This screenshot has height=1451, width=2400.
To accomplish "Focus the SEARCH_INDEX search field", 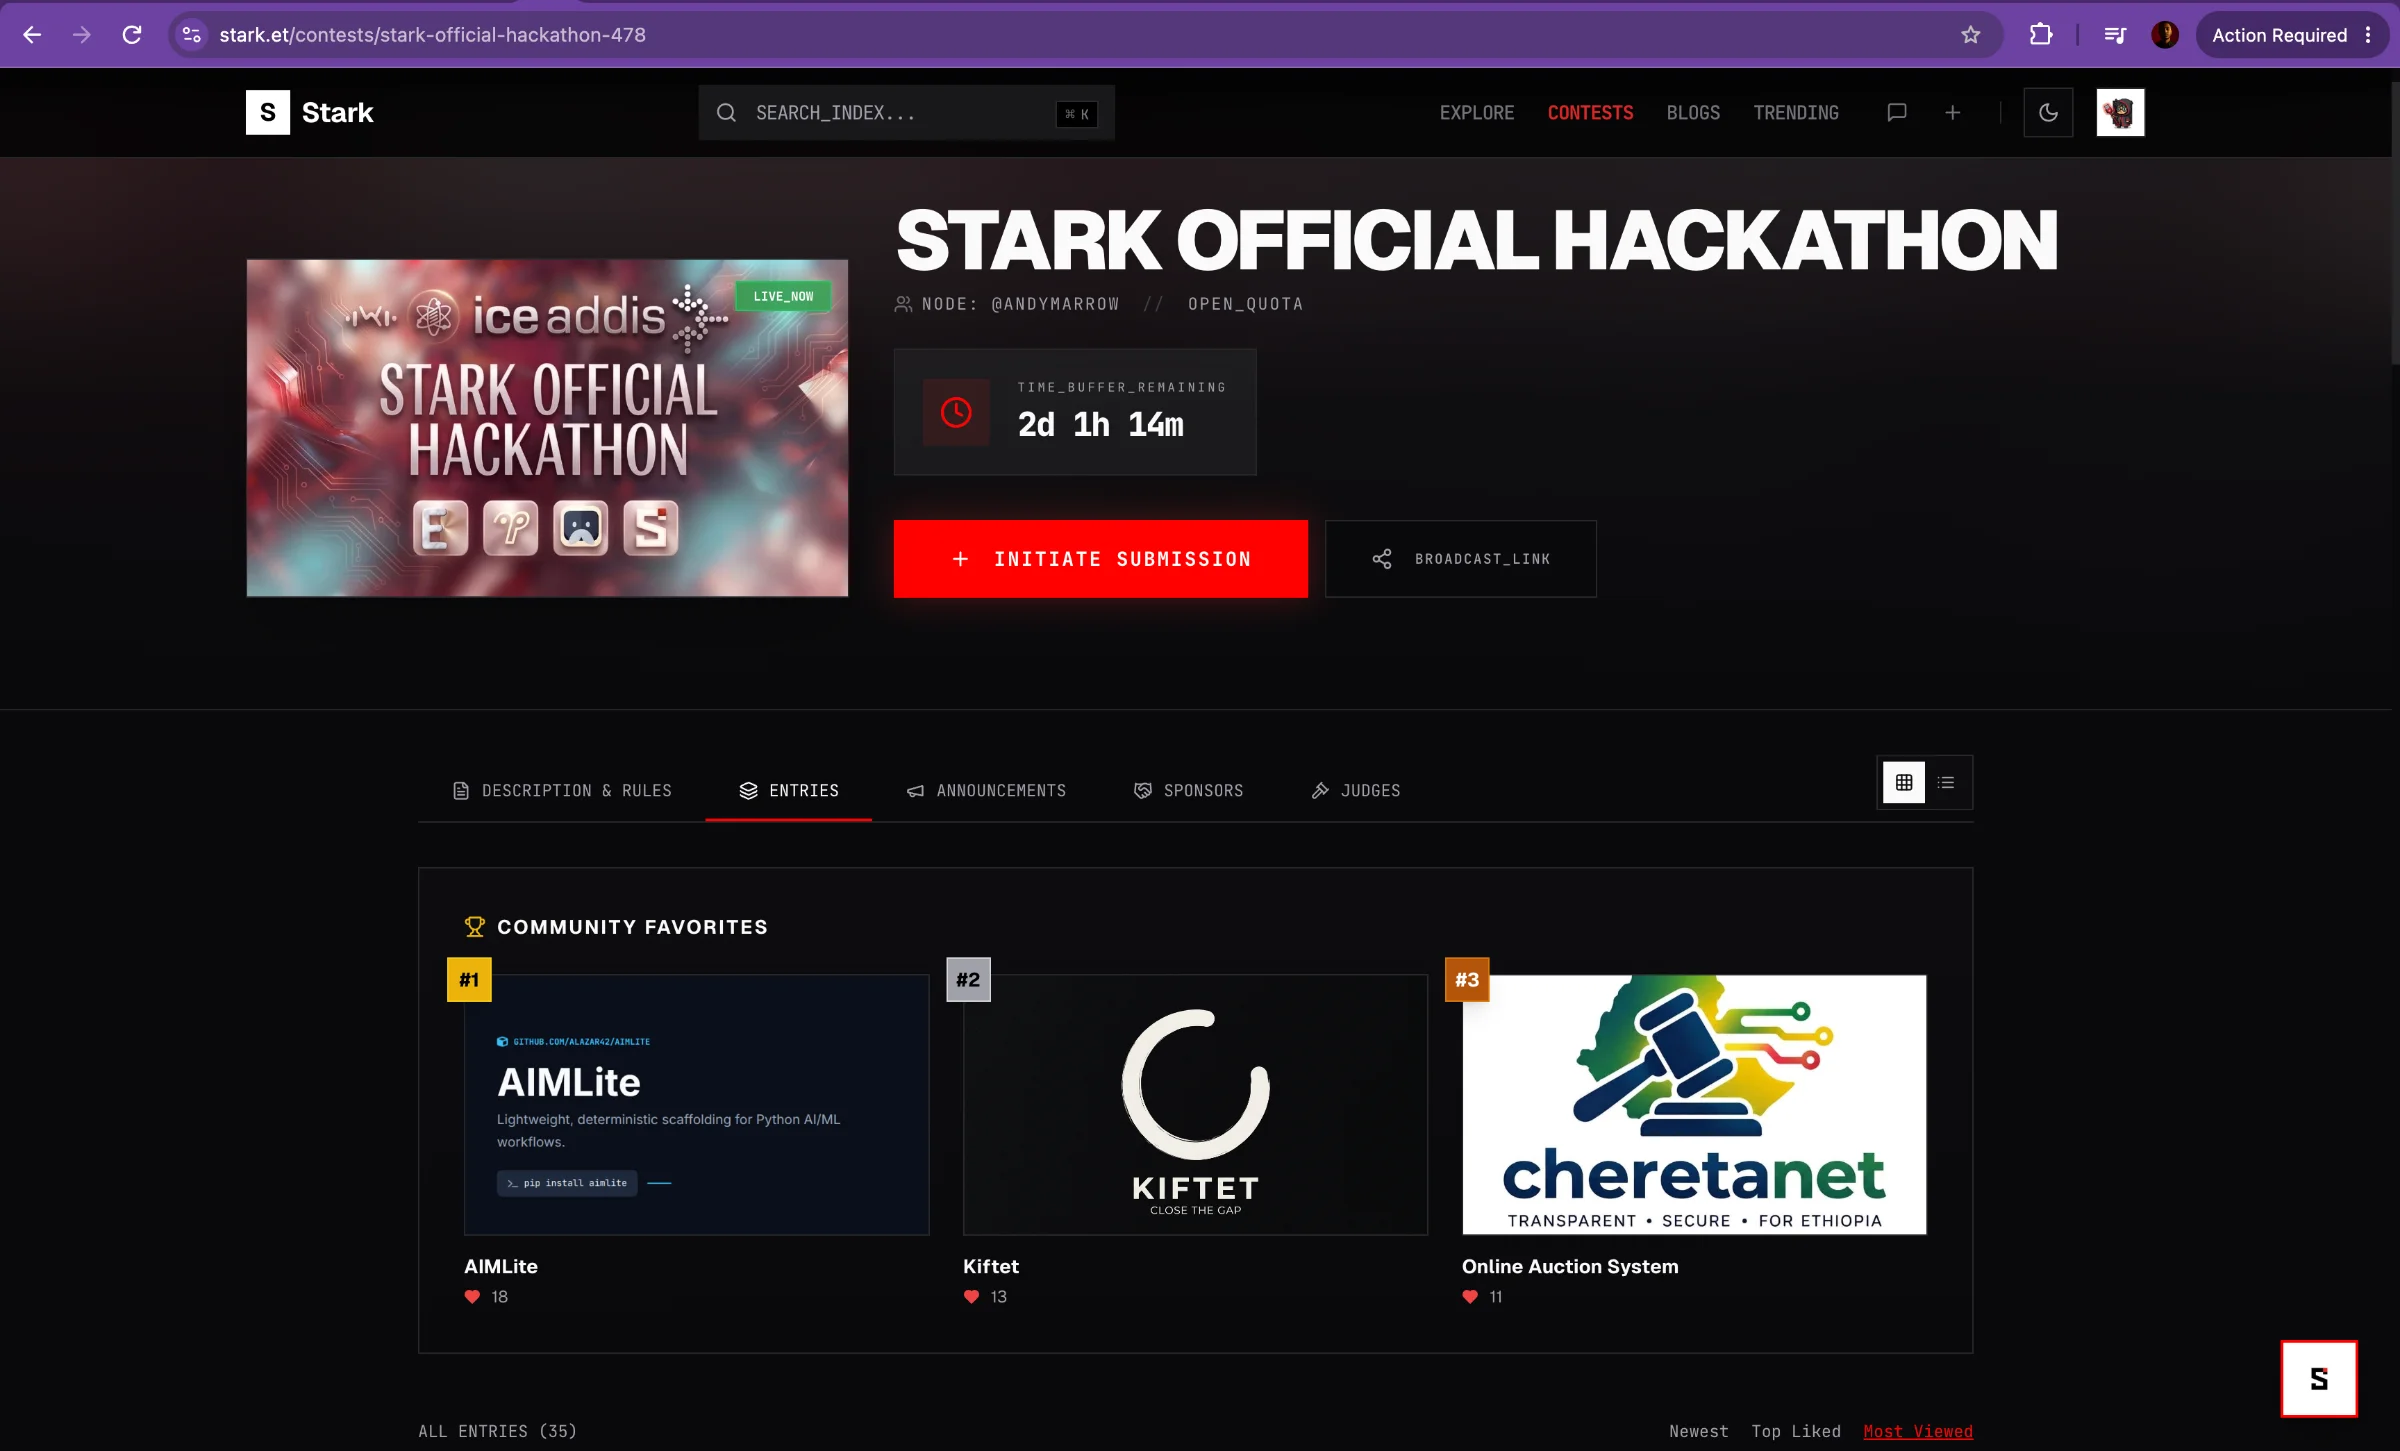I will (x=906, y=112).
